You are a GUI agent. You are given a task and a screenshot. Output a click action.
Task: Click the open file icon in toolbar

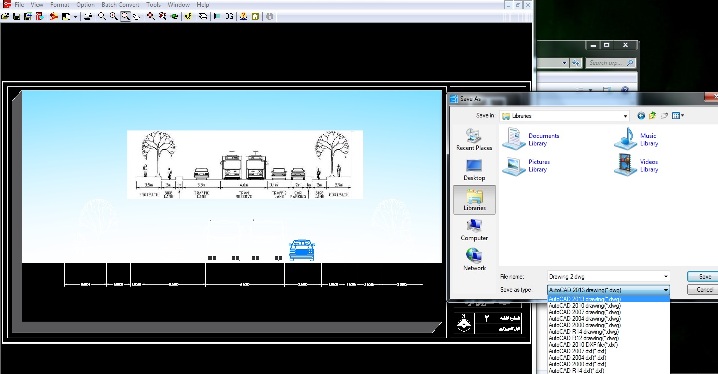click(x=5, y=16)
